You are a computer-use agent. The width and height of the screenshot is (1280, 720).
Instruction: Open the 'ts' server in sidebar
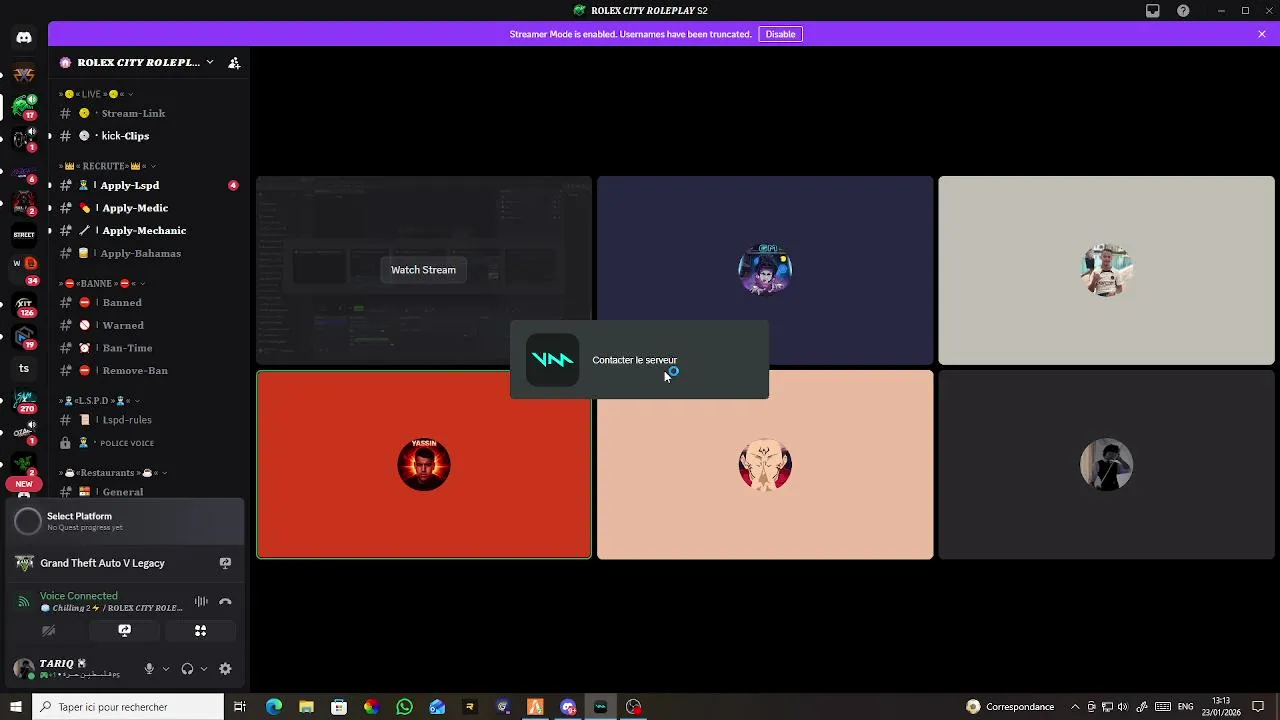point(24,368)
